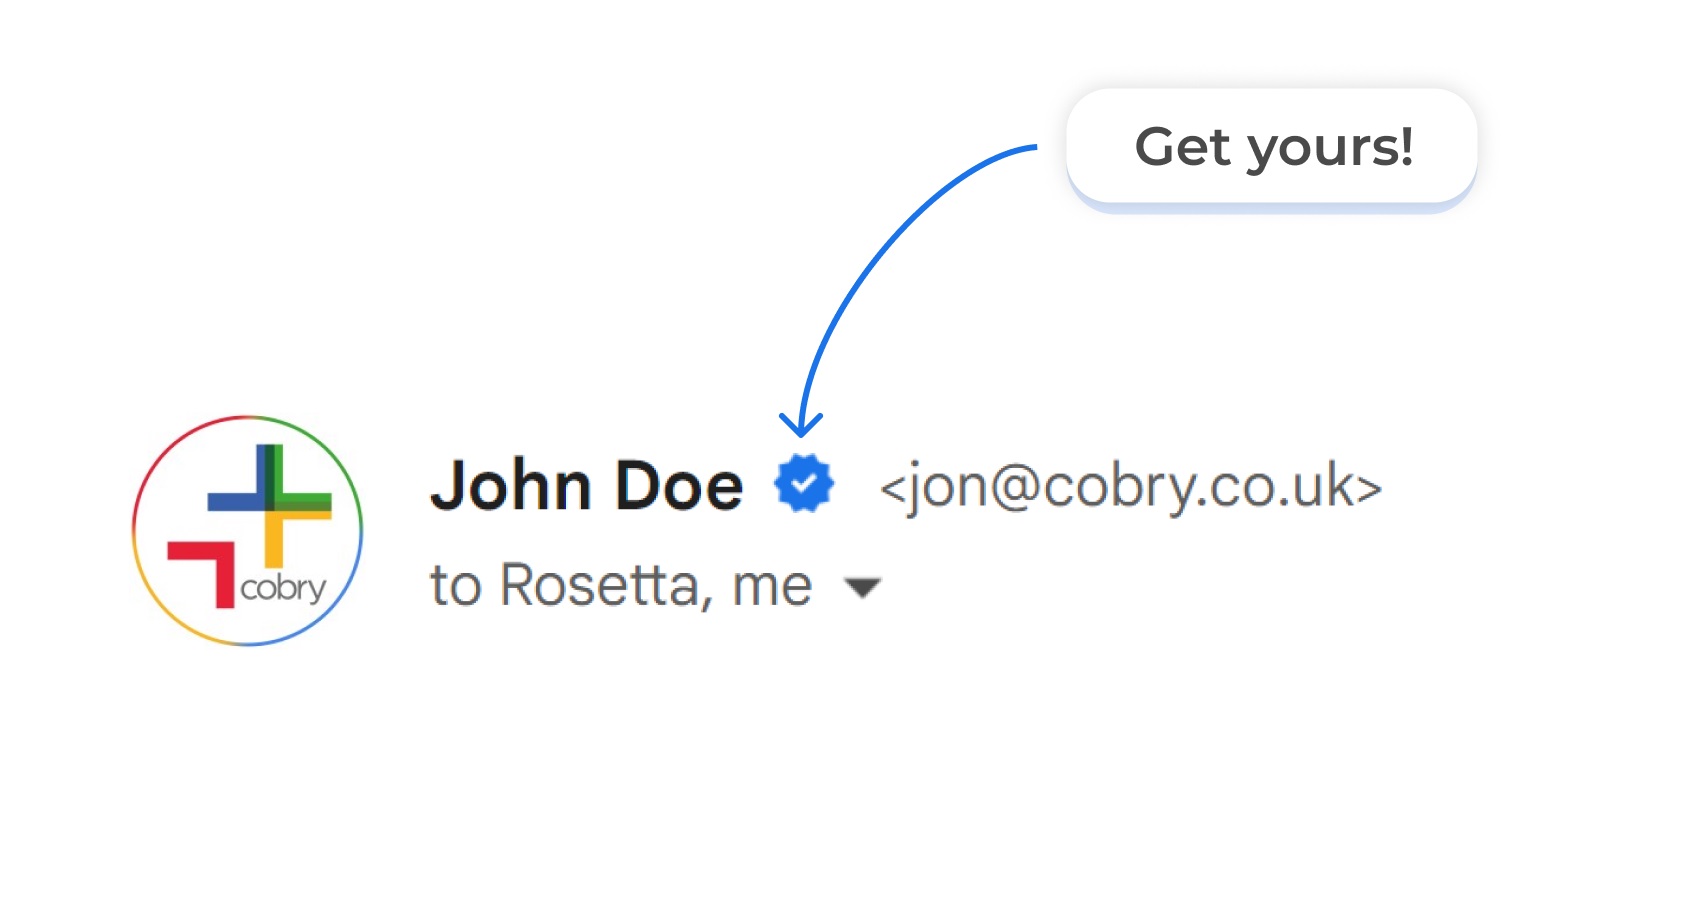
Task: Click the multicolored ring around avatar
Action: pos(248,417)
